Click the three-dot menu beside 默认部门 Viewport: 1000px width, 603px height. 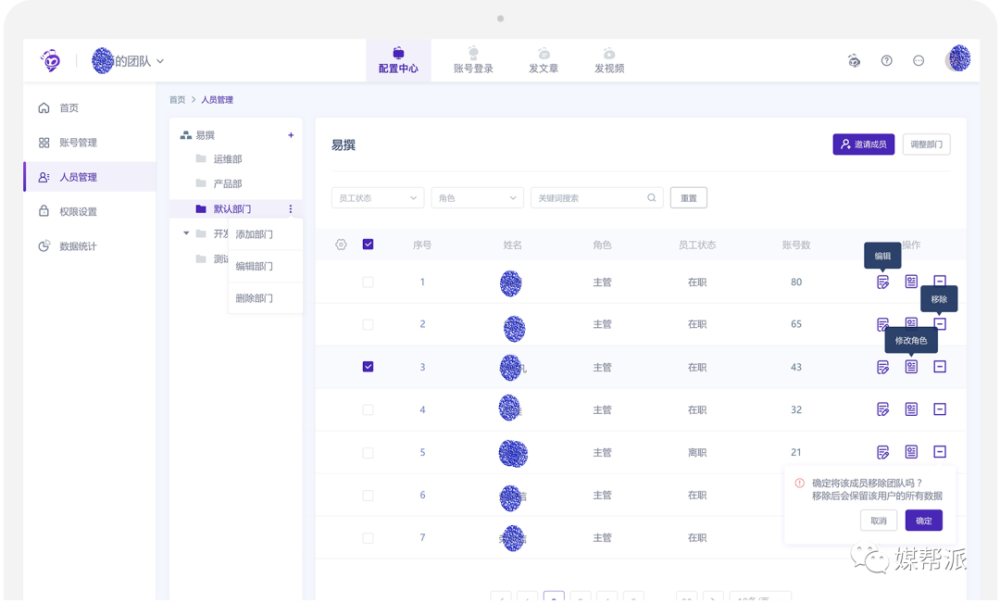291,209
